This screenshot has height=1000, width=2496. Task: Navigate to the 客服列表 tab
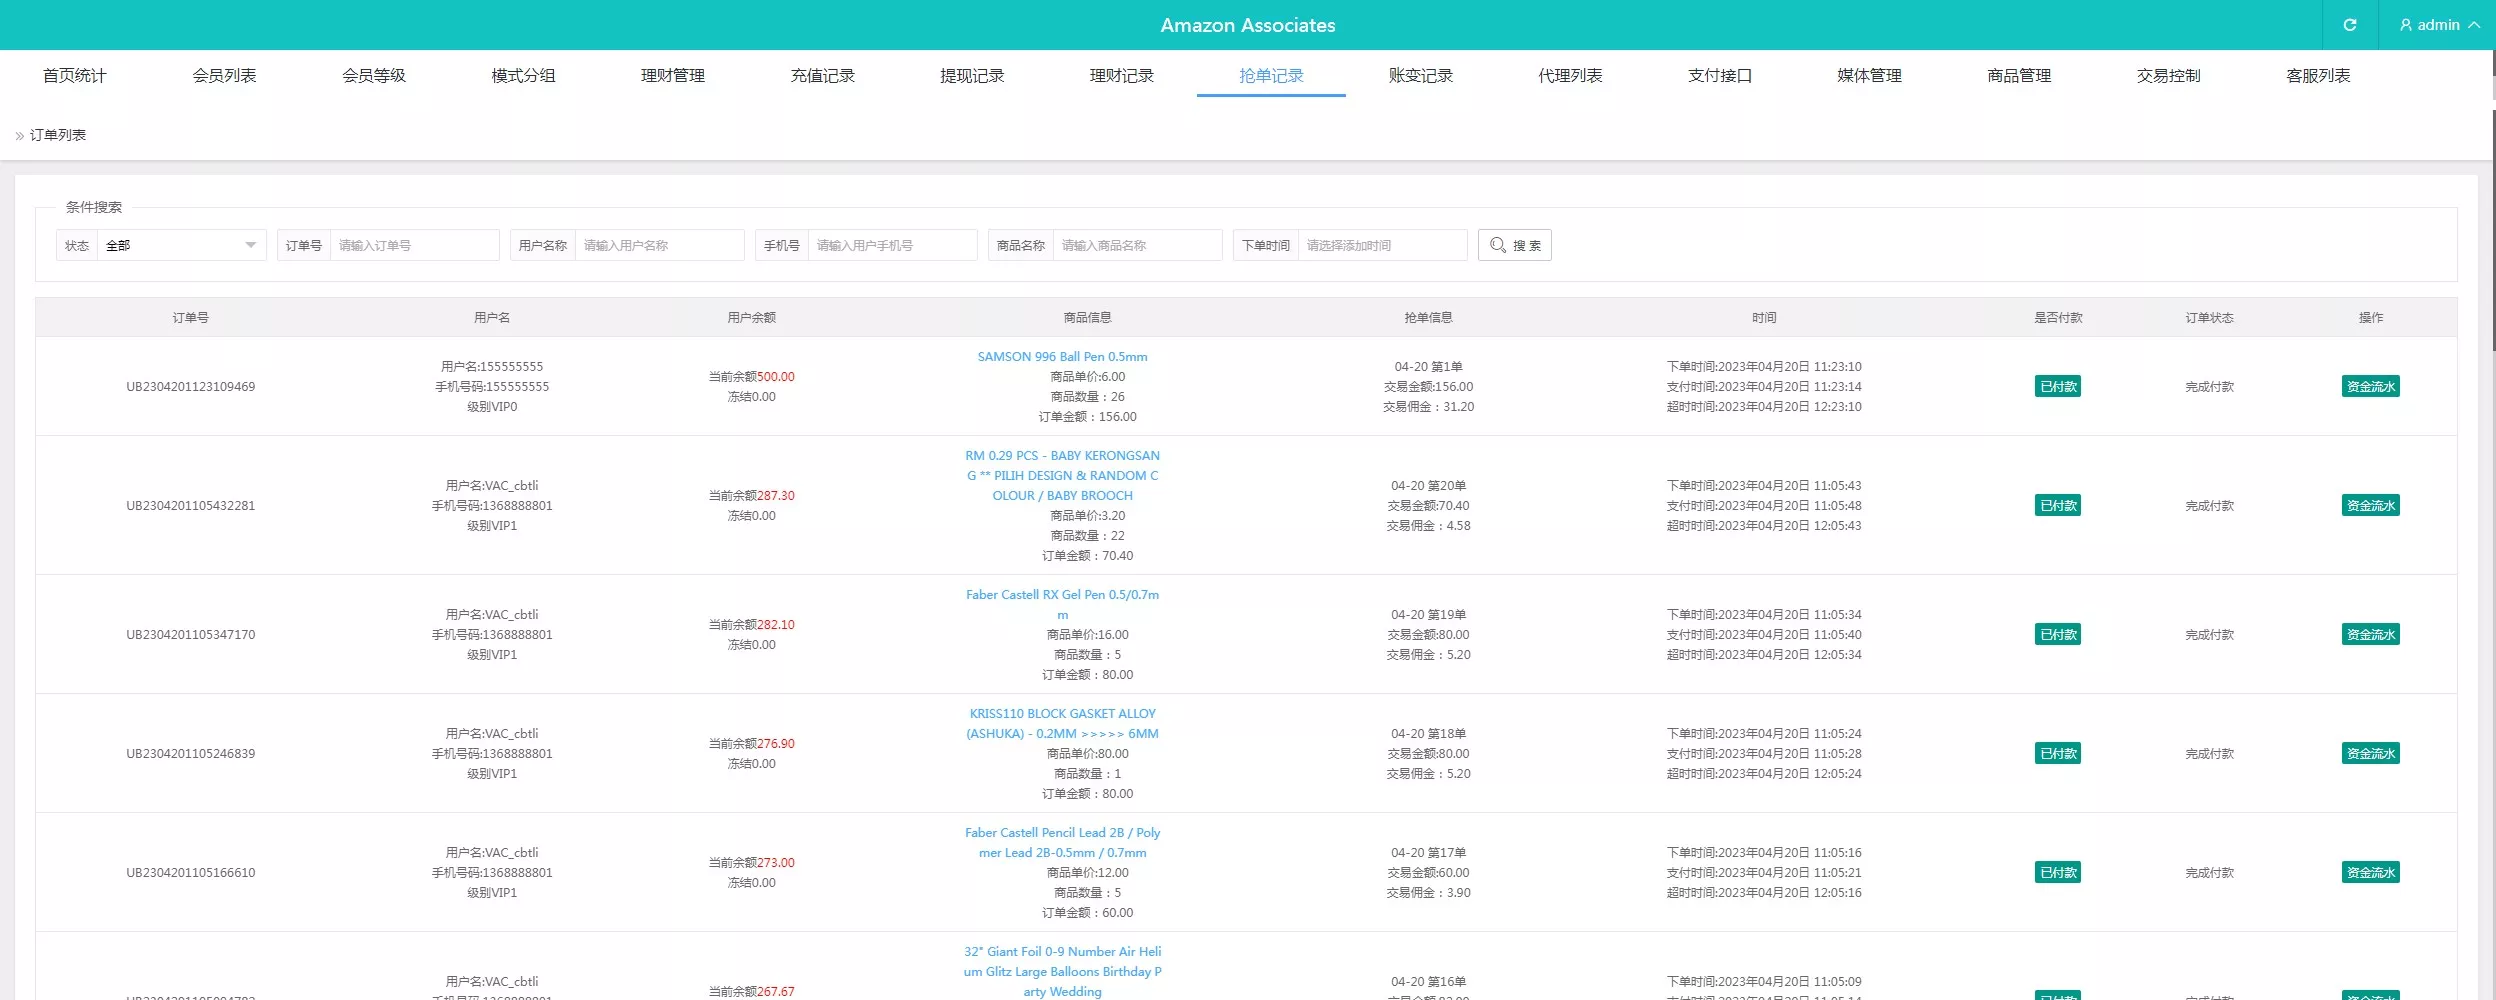pos(2317,76)
